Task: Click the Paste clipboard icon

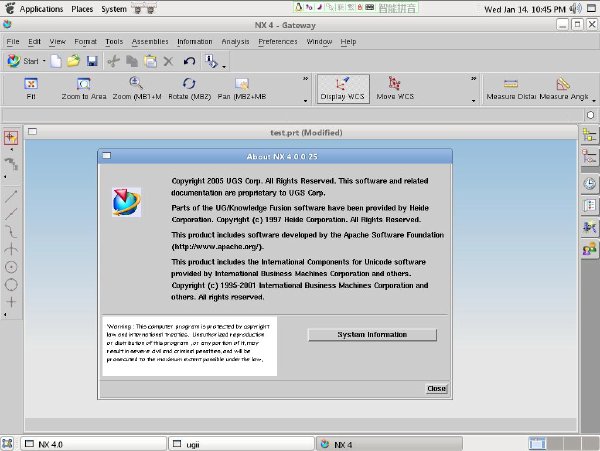Action: 150,61
